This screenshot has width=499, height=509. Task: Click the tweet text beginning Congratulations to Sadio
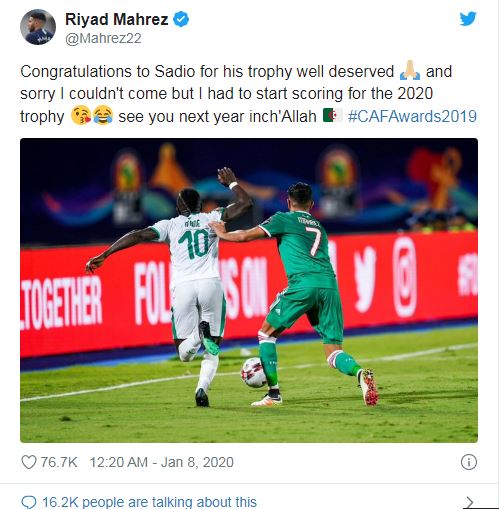click(248, 94)
